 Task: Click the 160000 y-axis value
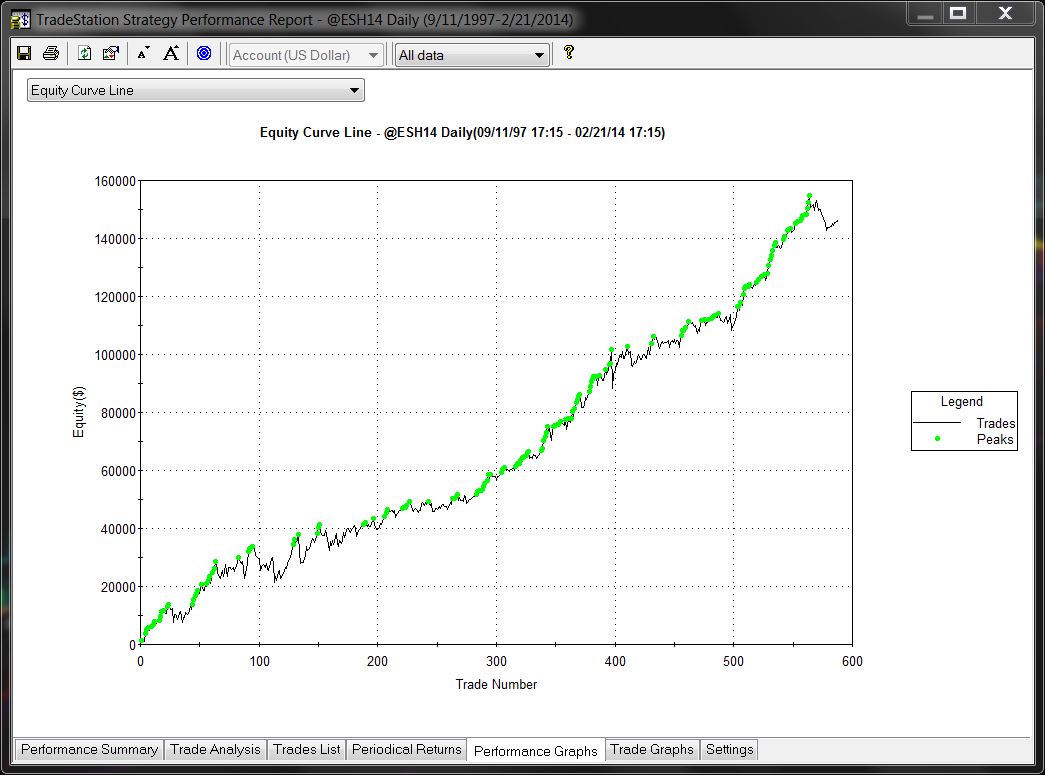(x=115, y=181)
